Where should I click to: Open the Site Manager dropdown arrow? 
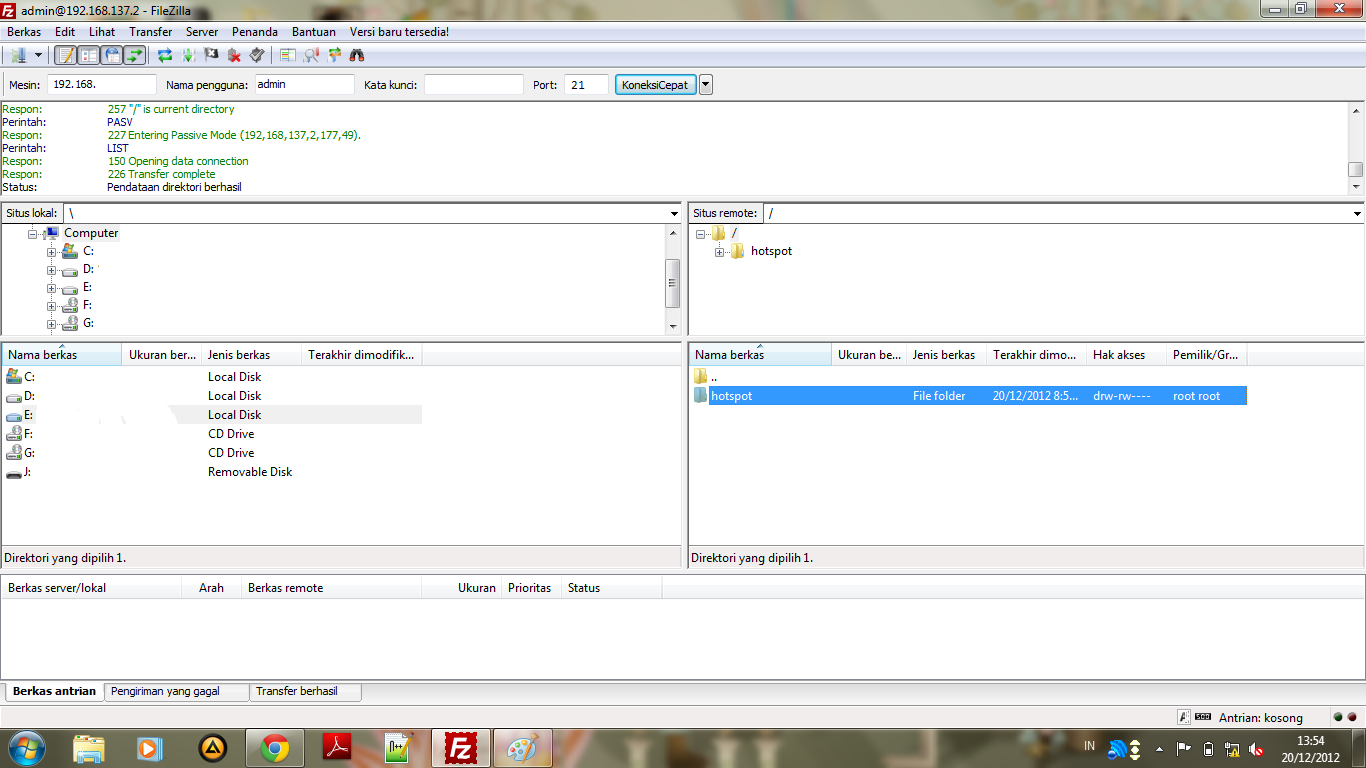coord(39,55)
